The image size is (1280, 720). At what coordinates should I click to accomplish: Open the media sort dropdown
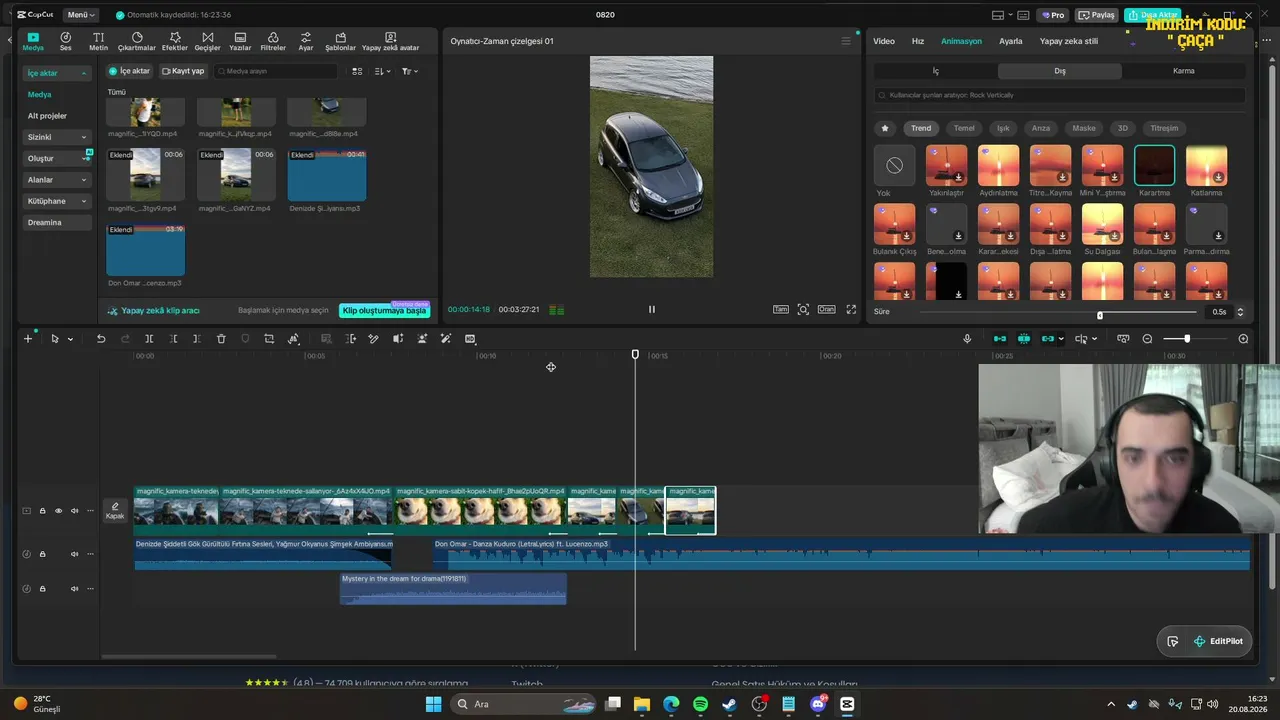[383, 71]
